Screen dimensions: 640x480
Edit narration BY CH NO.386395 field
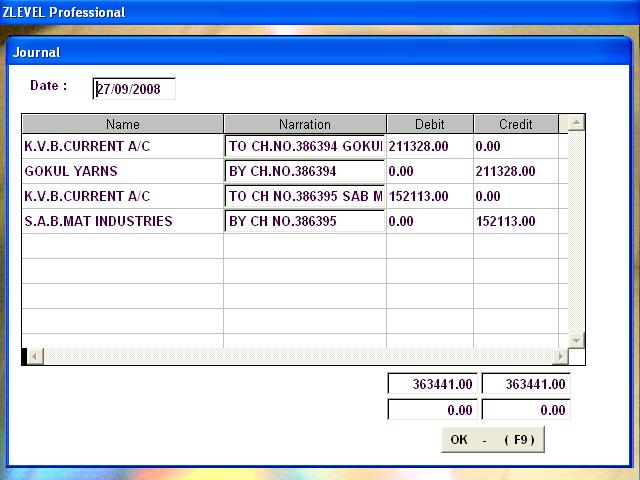pyautogui.click(x=305, y=221)
